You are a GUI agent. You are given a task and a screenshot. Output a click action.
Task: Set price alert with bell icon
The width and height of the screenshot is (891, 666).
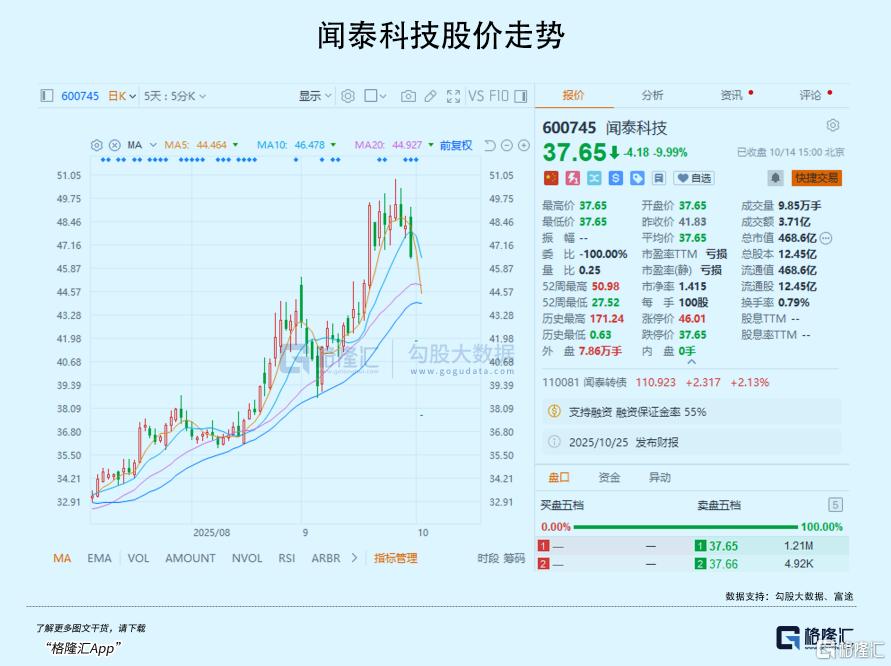[x=776, y=178]
